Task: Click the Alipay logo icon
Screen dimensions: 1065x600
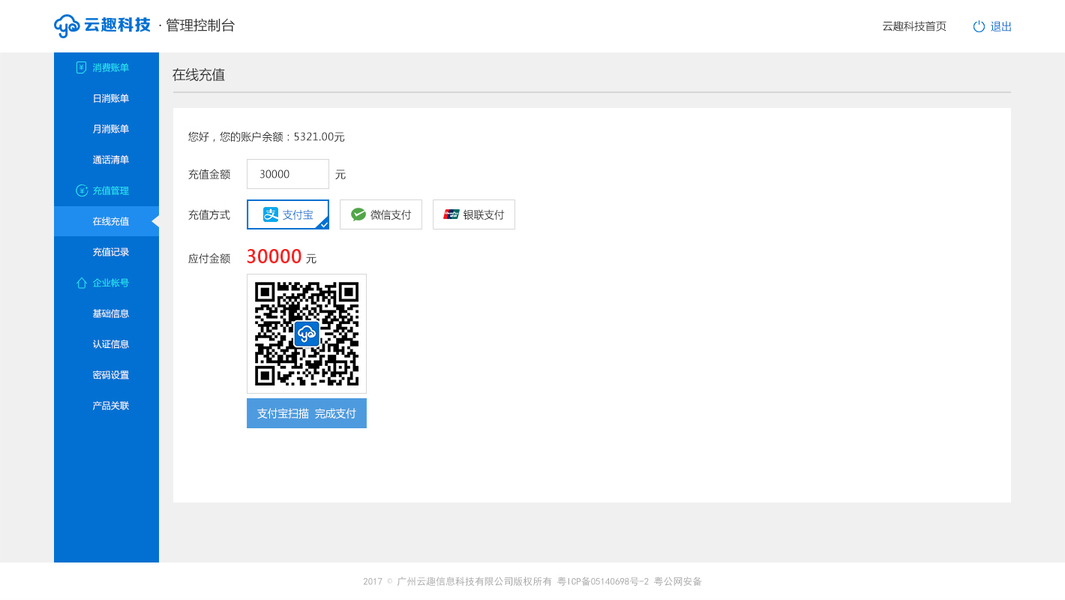Action: pos(270,215)
